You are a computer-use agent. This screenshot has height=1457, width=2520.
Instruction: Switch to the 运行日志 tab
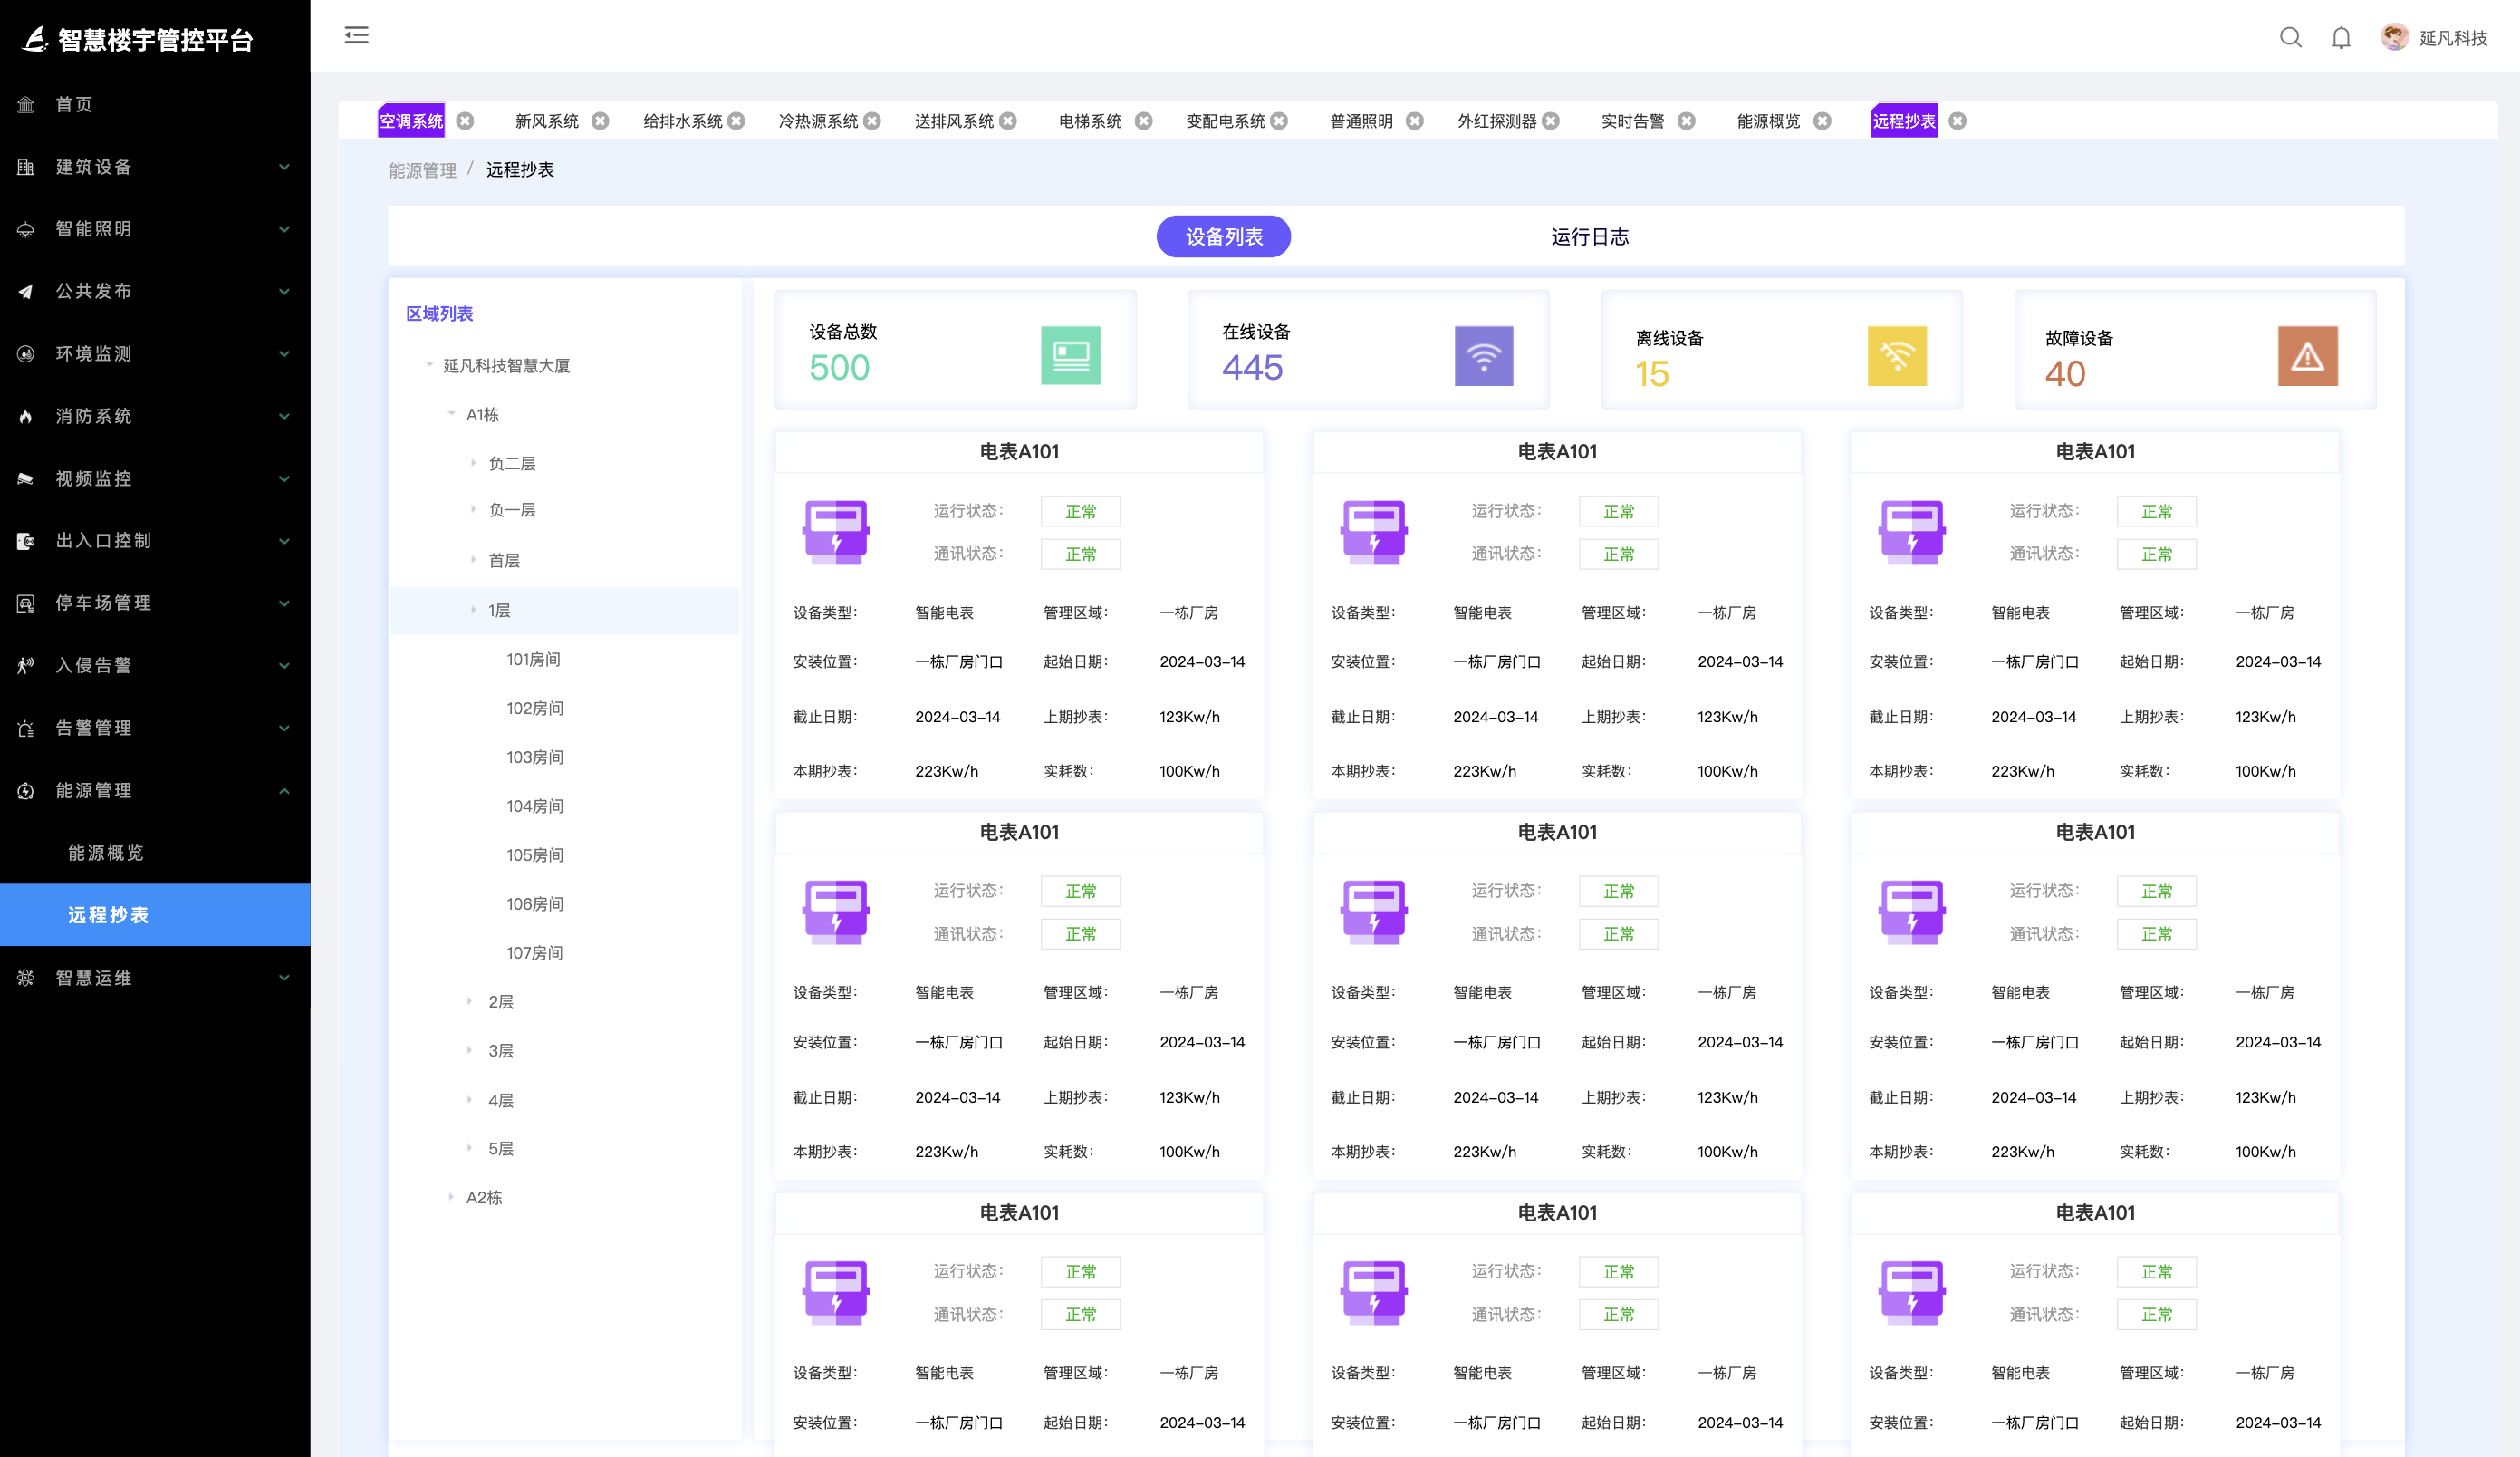coord(1589,237)
